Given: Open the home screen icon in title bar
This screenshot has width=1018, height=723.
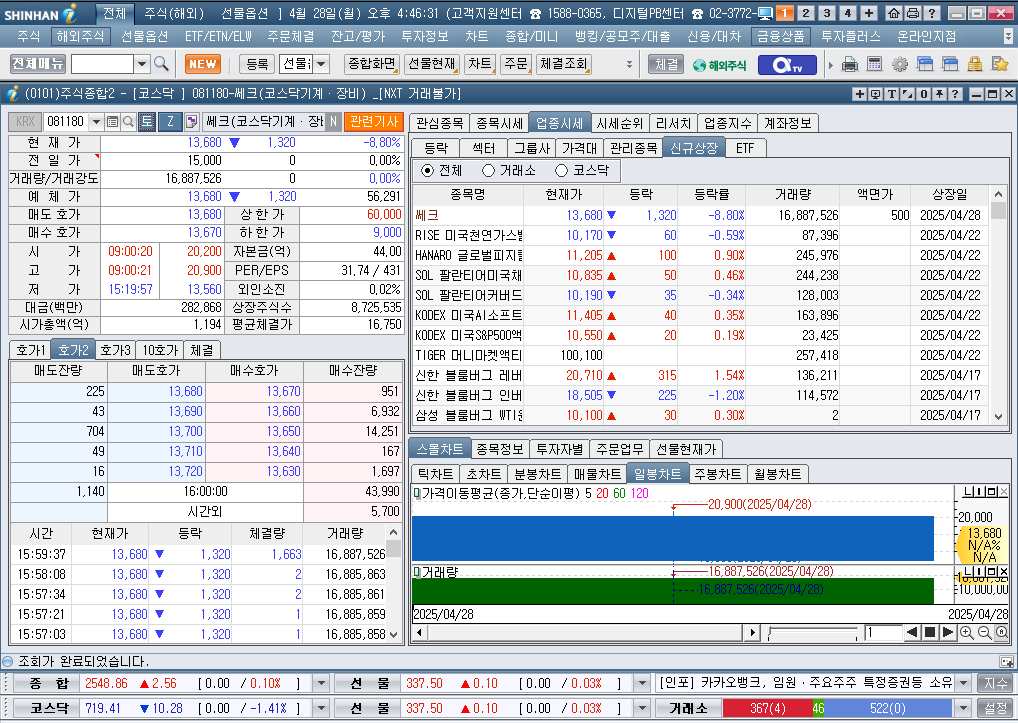Looking at the screenshot, I should [x=894, y=13].
